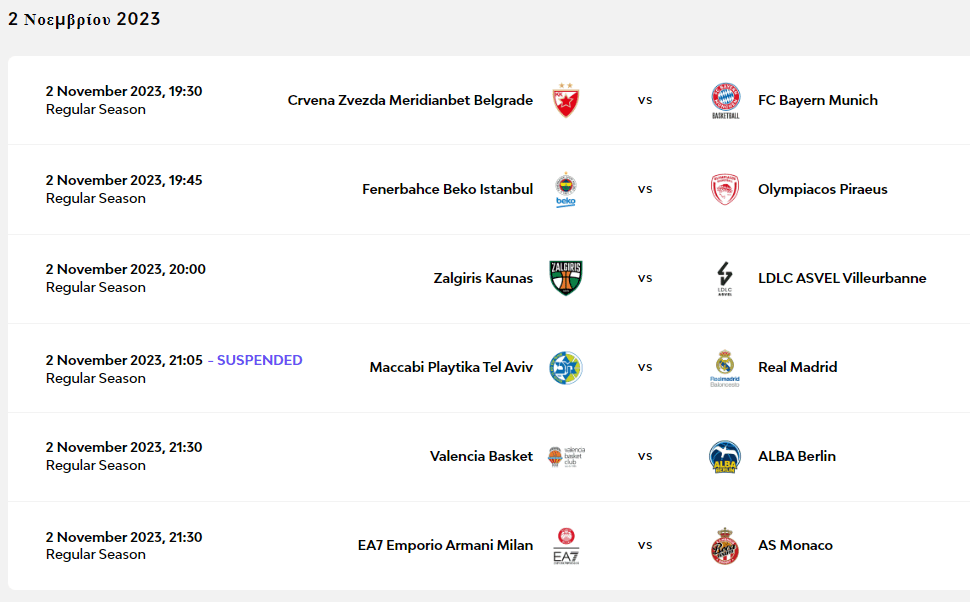Click the LDLC ASVEL team logo
The width and height of the screenshot is (970, 602).
point(725,278)
